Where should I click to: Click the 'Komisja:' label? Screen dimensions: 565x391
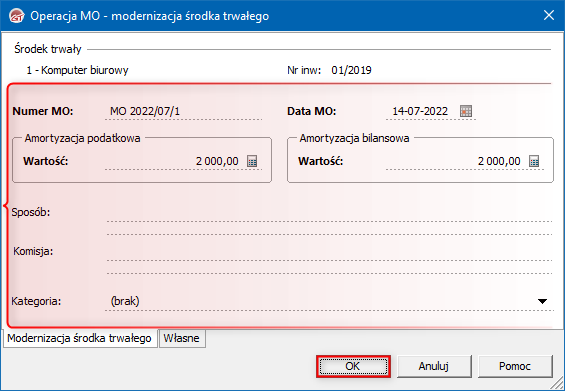pos(33,251)
